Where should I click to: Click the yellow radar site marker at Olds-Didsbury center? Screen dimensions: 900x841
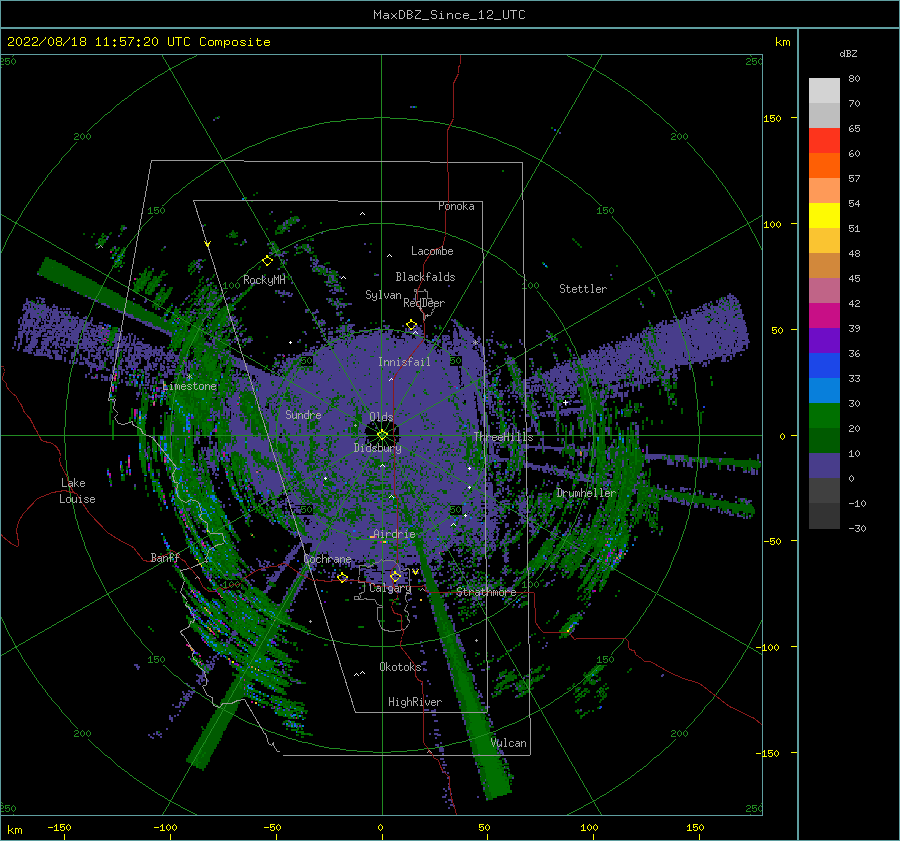point(382,435)
